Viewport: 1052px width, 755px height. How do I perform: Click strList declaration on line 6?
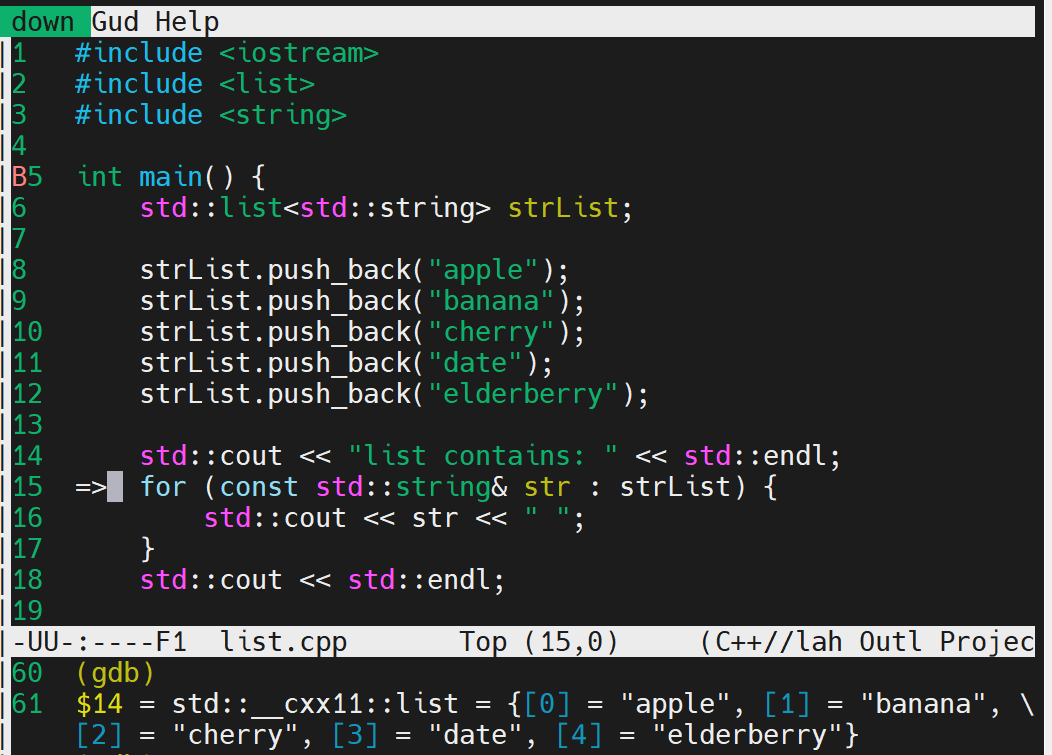pyautogui.click(x=562, y=208)
